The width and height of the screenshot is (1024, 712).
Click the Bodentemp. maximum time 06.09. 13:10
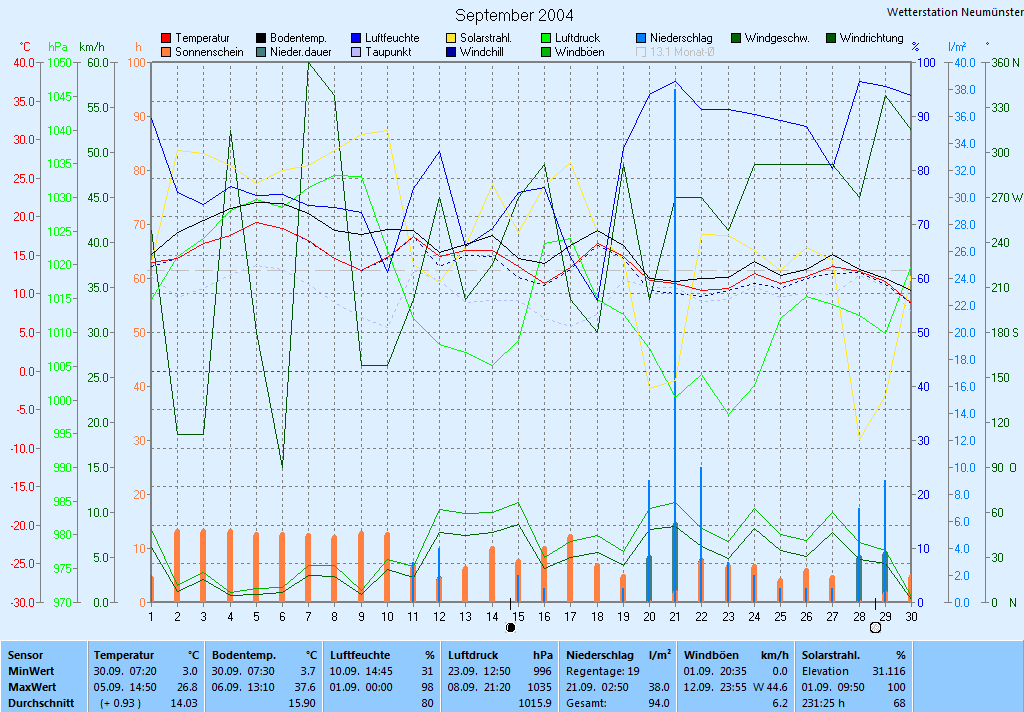pyautogui.click(x=243, y=687)
